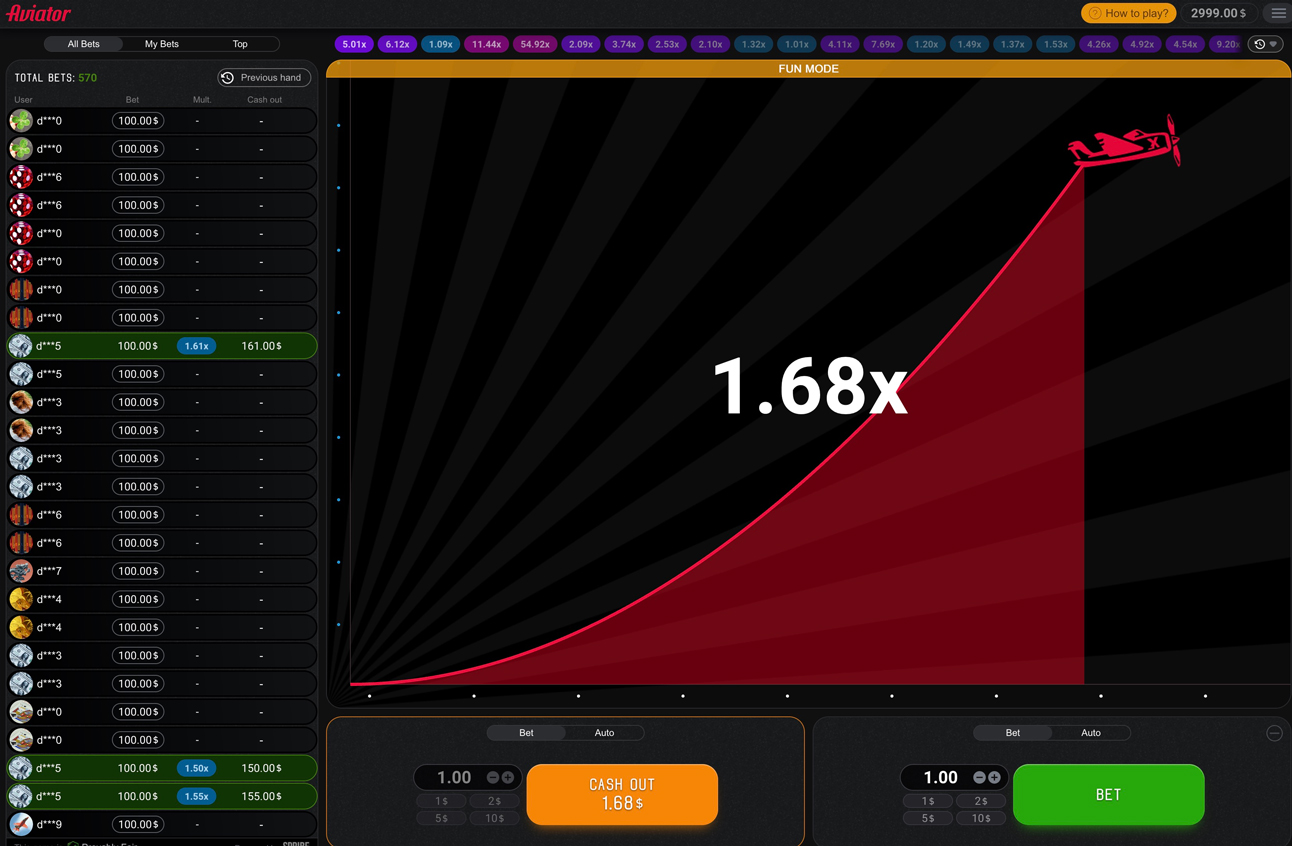Click the 1.49x history multiplier
The image size is (1292, 846).
tap(969, 44)
